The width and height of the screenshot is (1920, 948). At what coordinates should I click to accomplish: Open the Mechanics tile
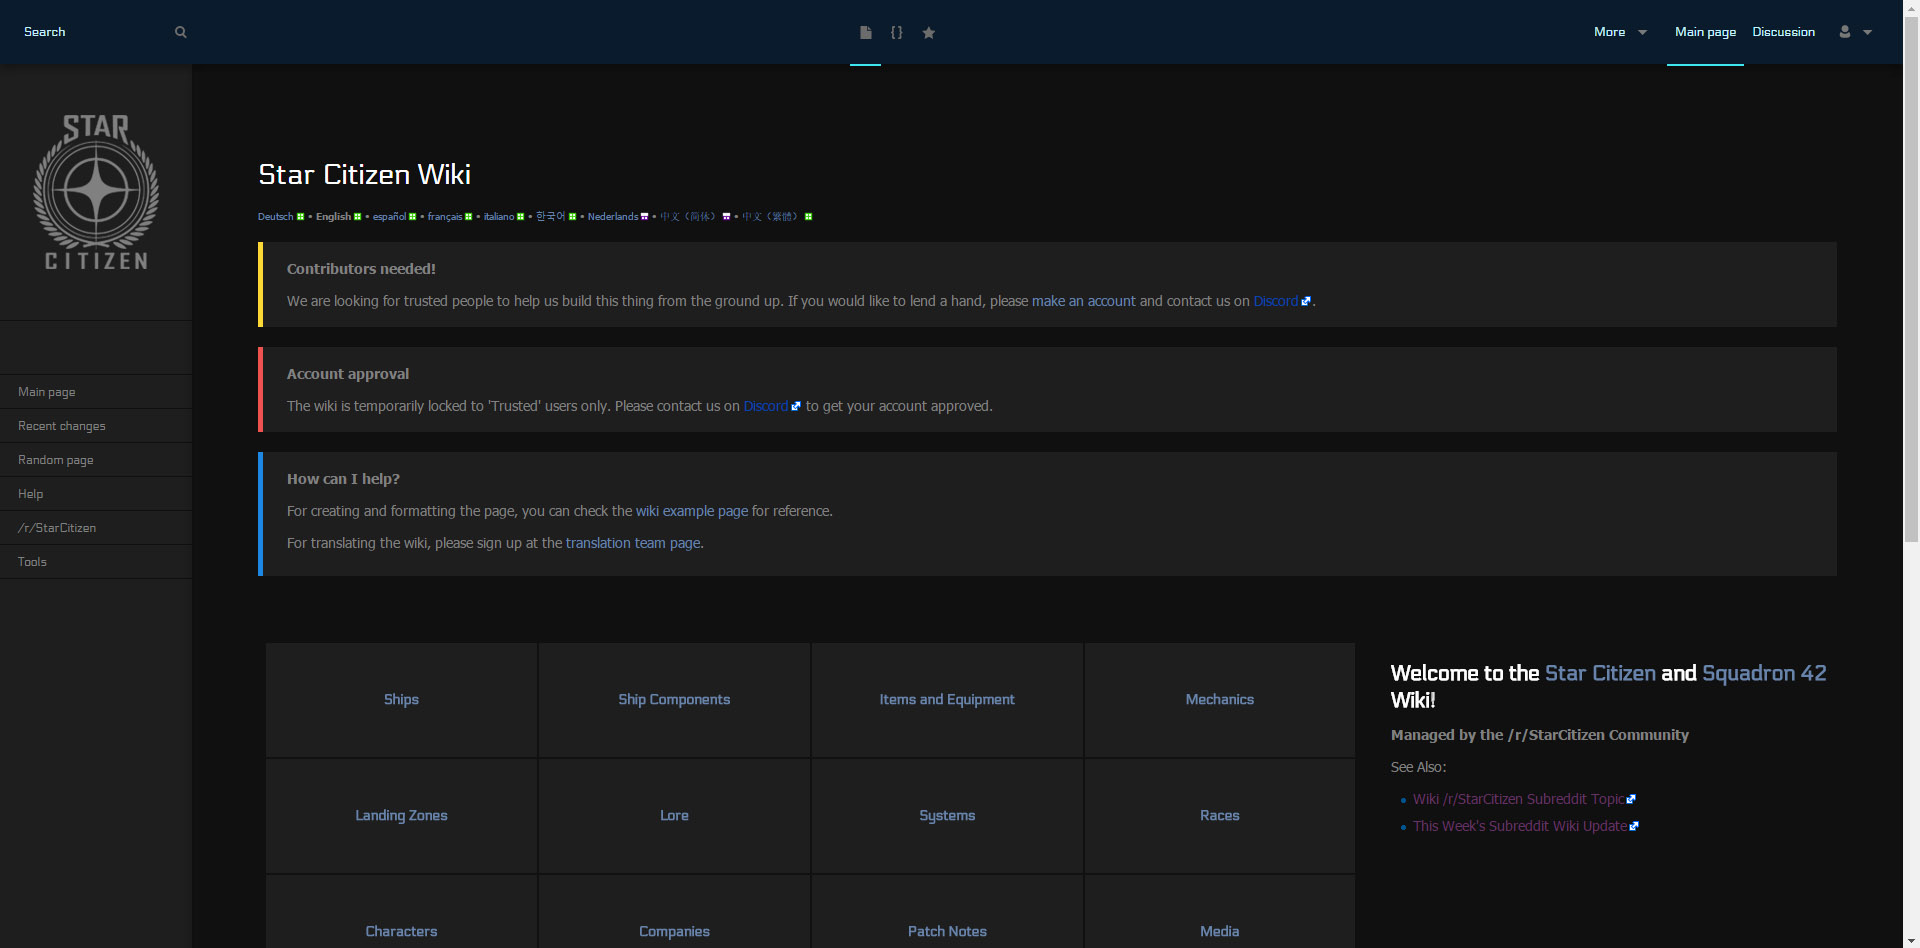click(1220, 700)
